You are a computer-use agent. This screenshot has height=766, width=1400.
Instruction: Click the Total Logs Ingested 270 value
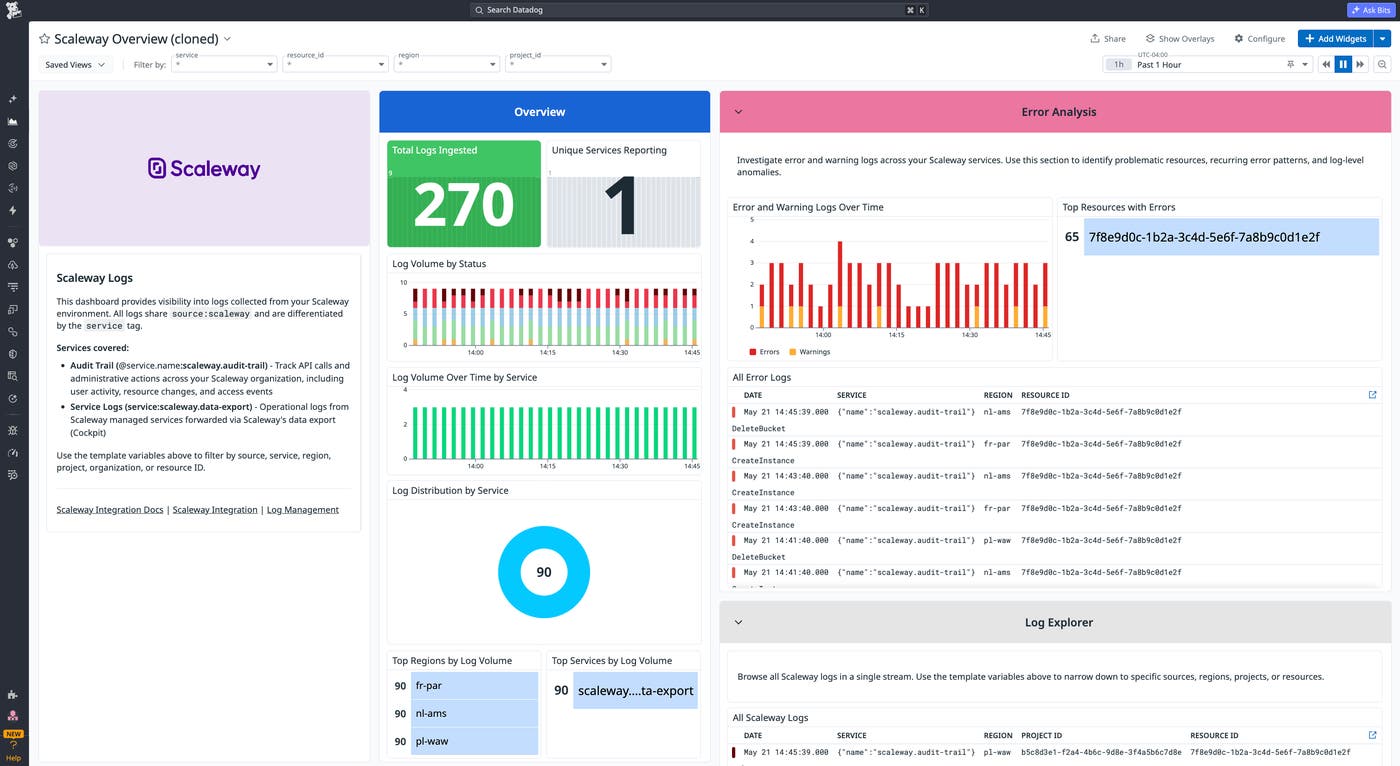(x=464, y=204)
